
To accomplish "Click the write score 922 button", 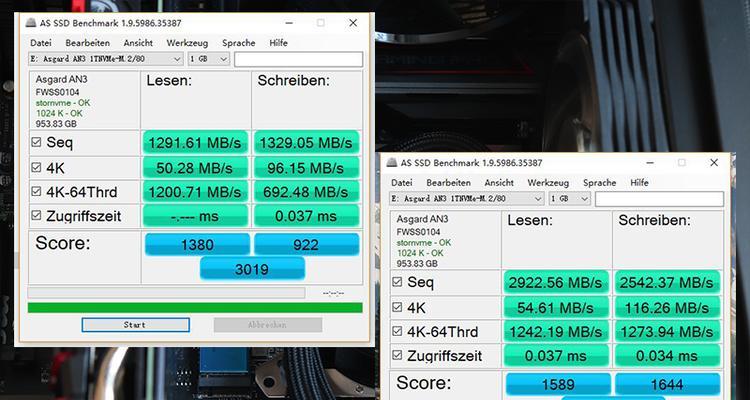I will point(306,244).
